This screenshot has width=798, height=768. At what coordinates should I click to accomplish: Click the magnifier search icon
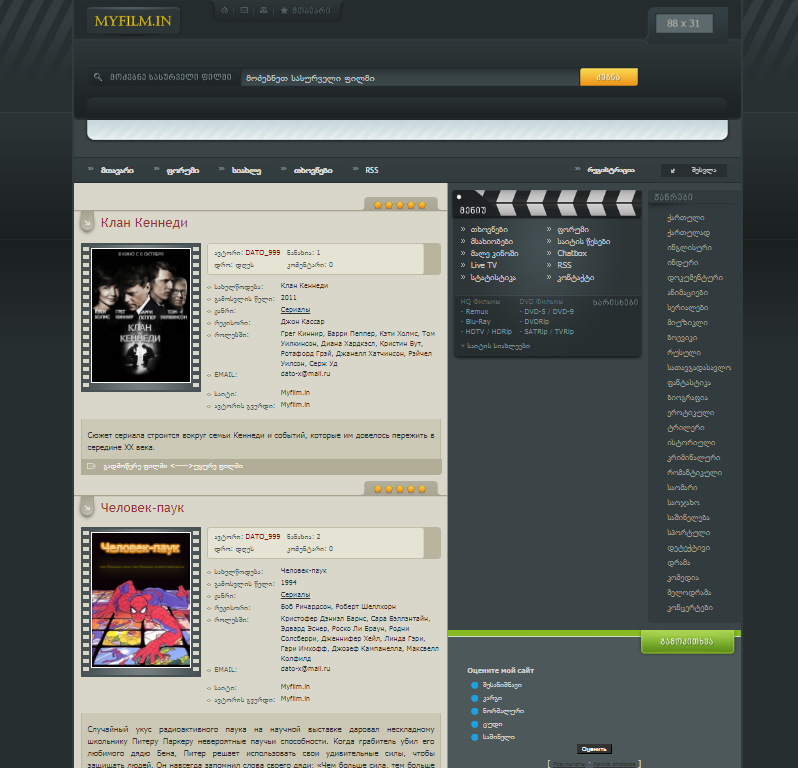coord(98,77)
